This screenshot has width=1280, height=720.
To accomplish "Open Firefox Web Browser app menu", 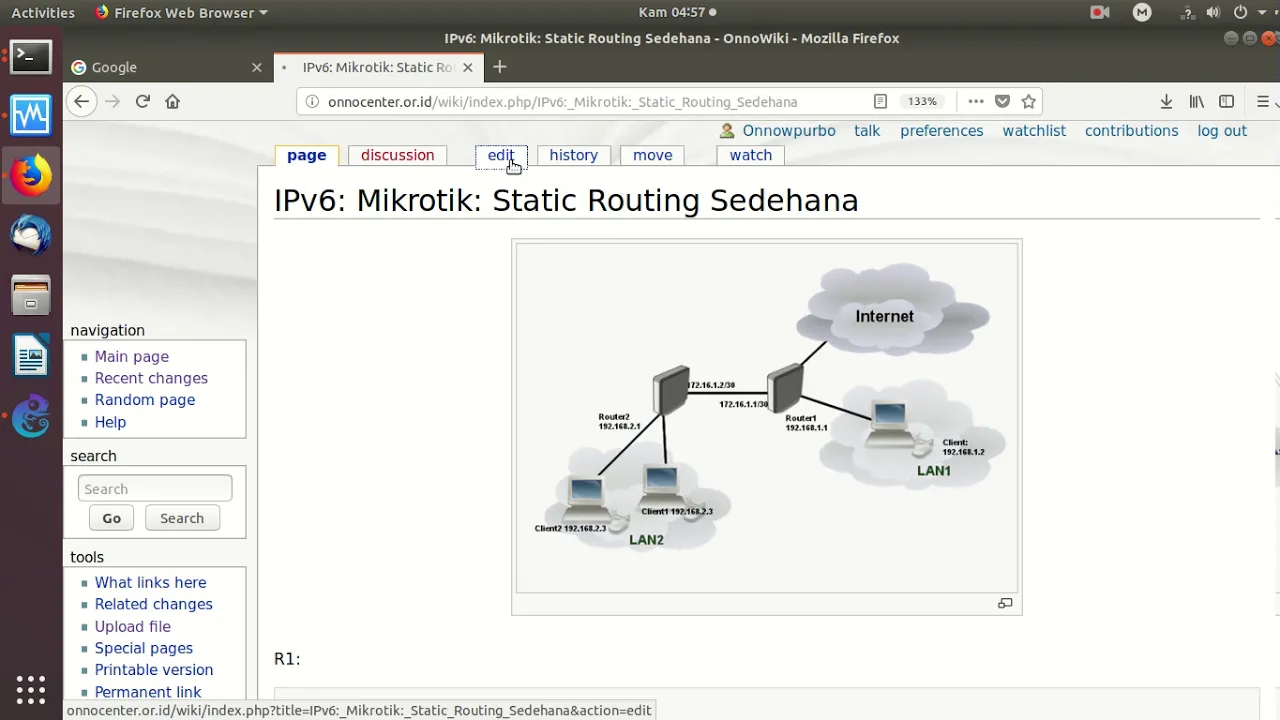I will pyautogui.click(x=181, y=12).
